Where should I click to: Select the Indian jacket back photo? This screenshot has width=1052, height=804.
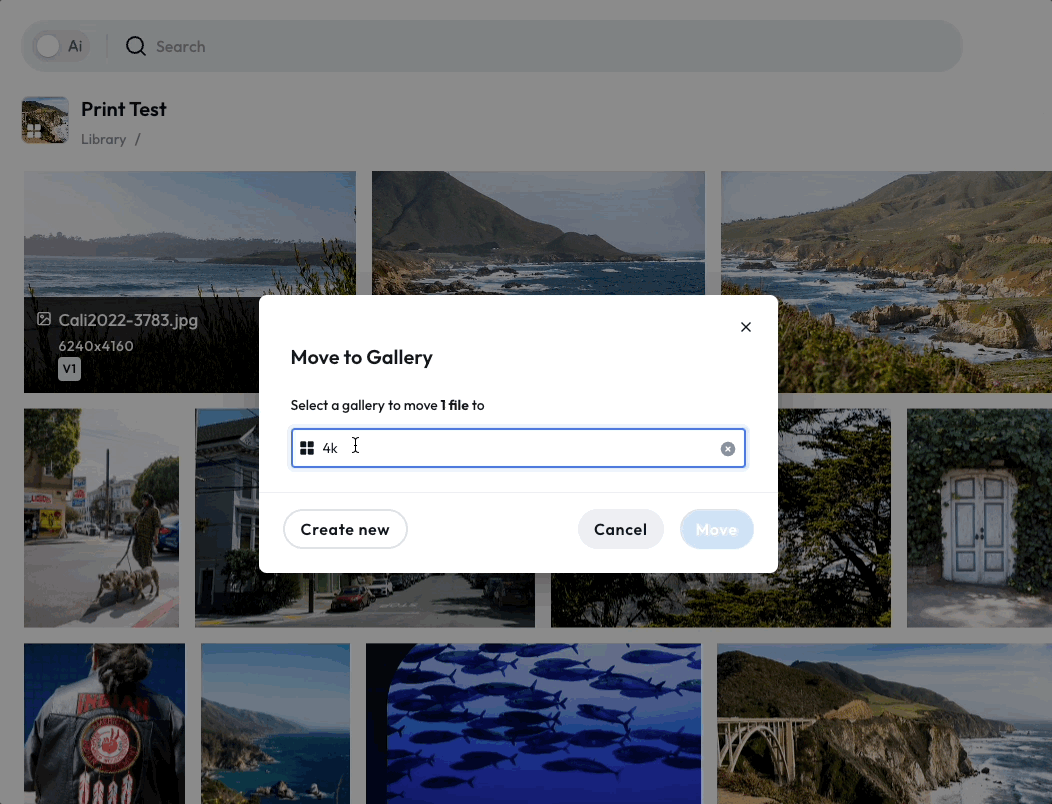pyautogui.click(x=104, y=723)
